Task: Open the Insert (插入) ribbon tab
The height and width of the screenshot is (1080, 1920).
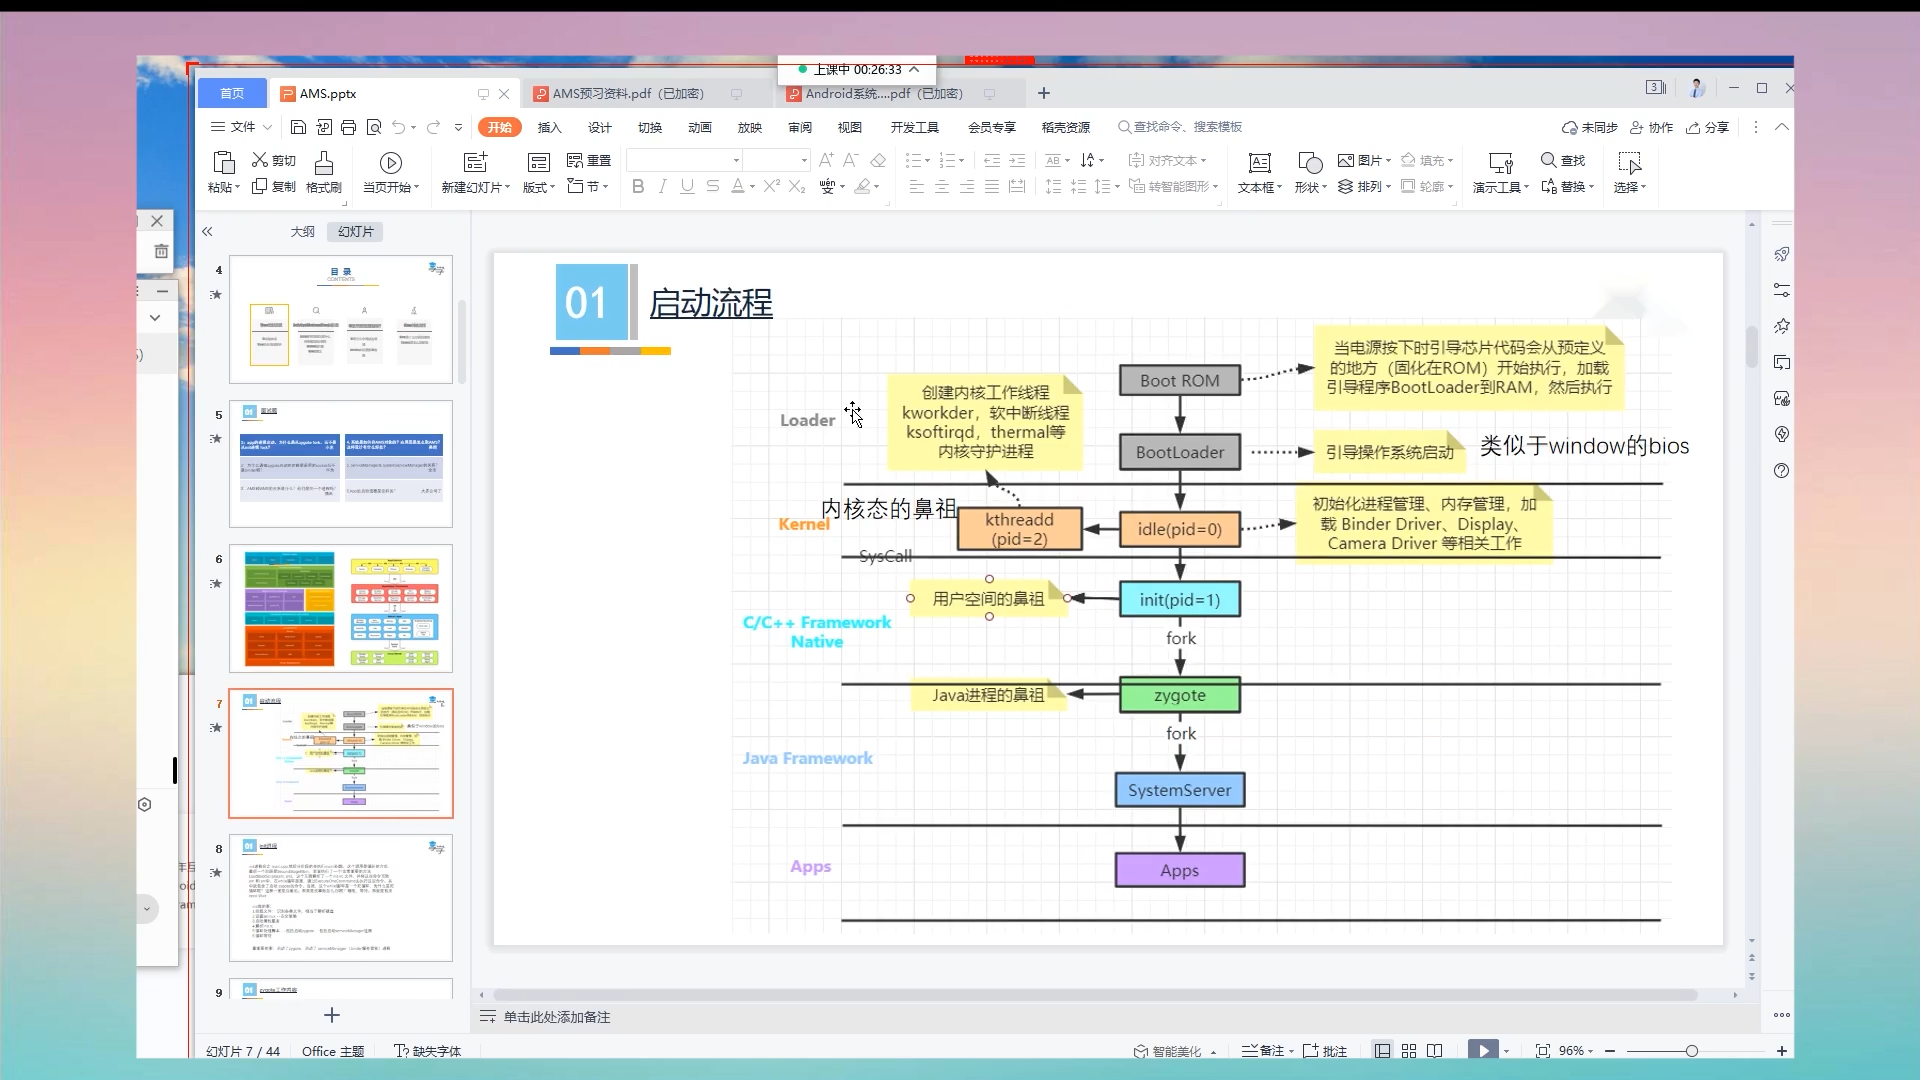Action: pyautogui.click(x=549, y=127)
